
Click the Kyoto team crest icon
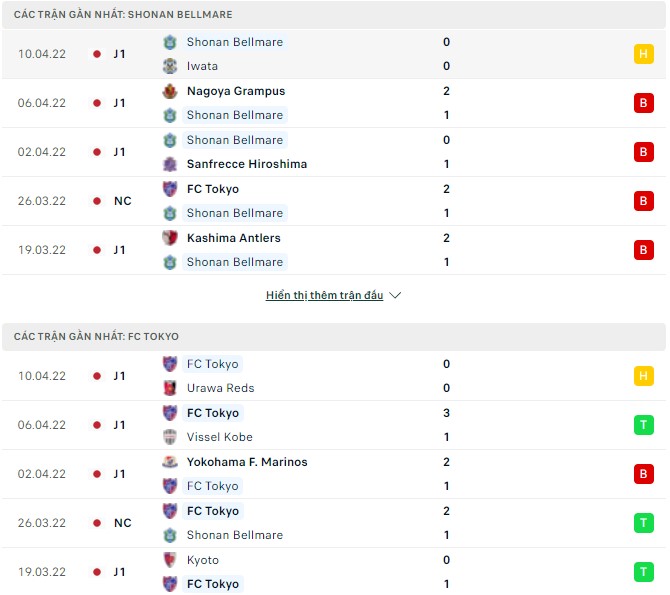(170, 560)
